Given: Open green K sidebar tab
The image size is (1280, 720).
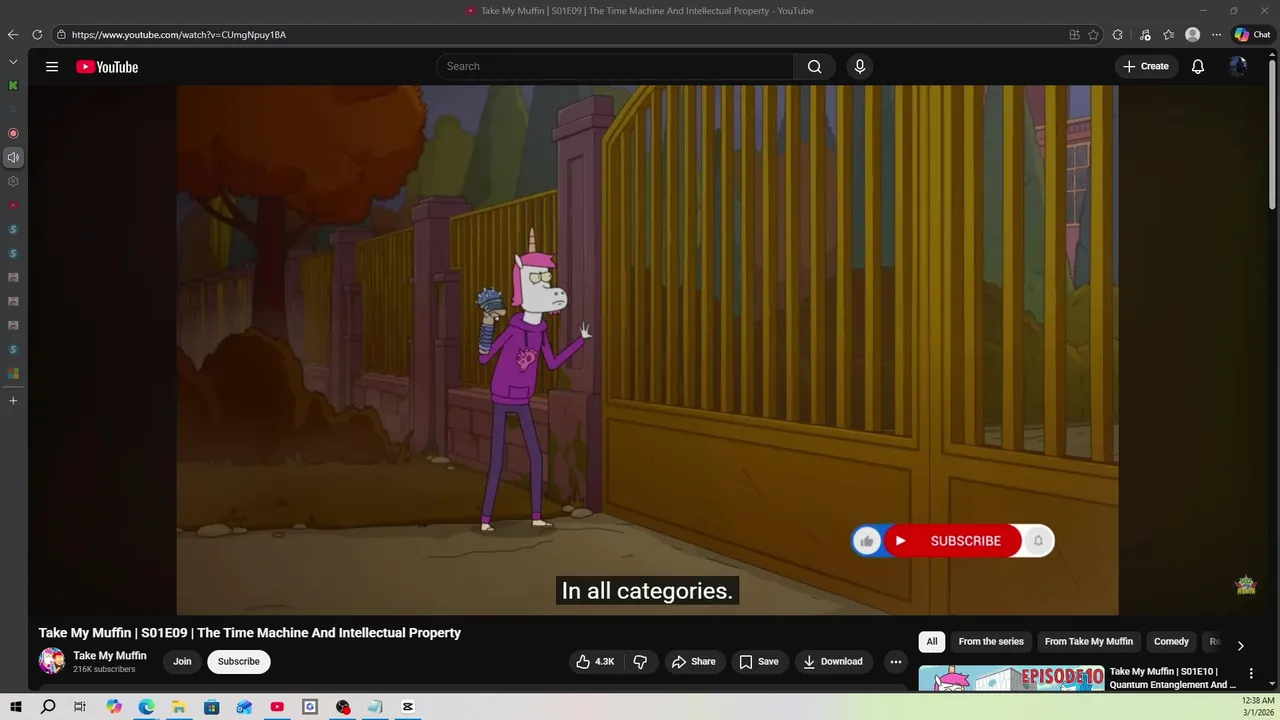Looking at the screenshot, I should [13, 86].
